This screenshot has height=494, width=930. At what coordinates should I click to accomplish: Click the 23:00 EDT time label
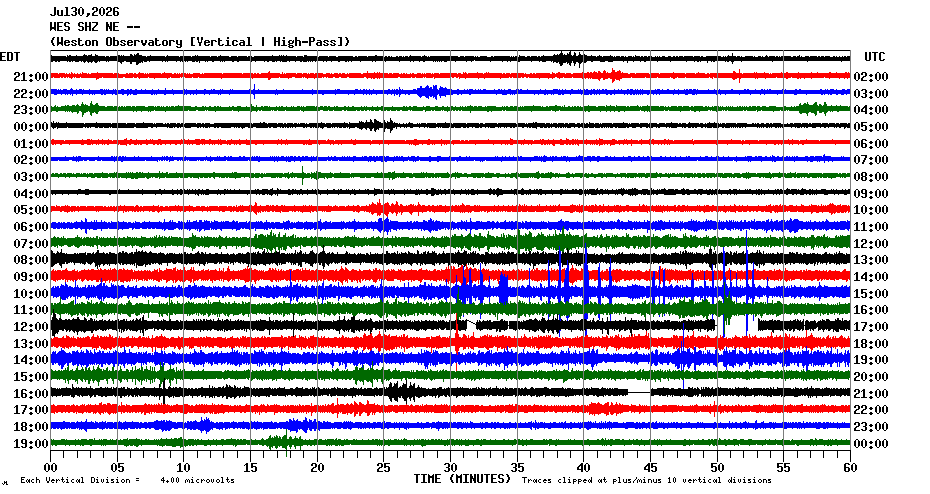pyautogui.click(x=31, y=110)
